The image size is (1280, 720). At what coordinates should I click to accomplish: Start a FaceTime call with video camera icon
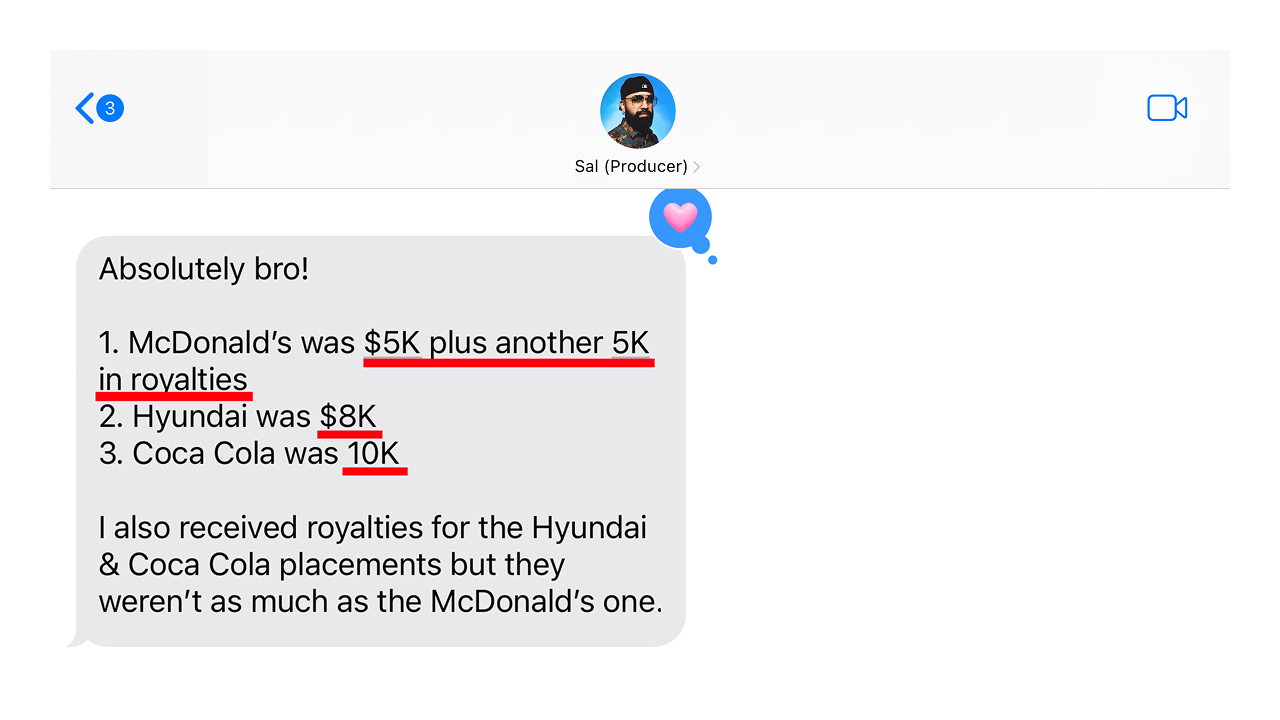tap(1167, 108)
